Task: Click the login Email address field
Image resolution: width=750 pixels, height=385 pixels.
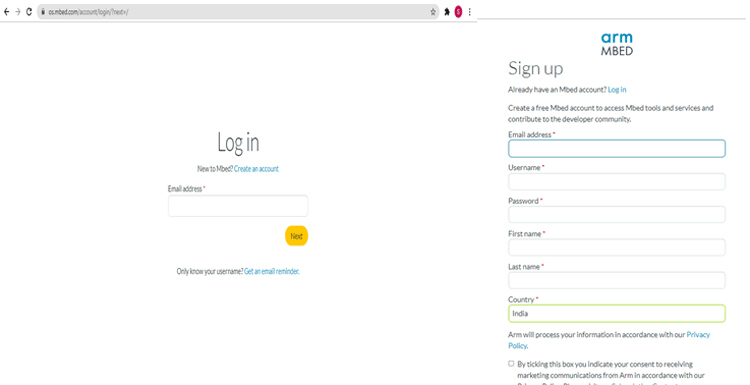Action: click(238, 206)
